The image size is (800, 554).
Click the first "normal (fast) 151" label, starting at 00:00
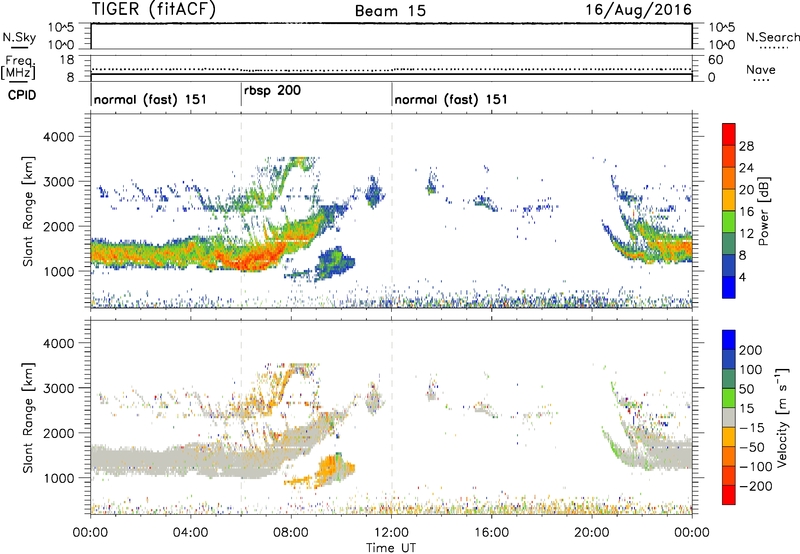150,99
